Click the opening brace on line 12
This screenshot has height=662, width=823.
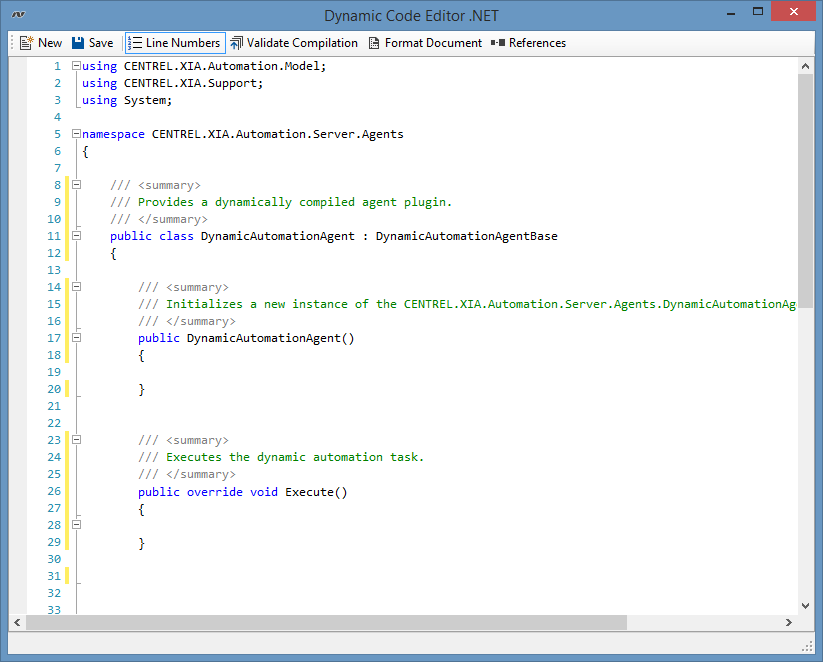coord(113,253)
